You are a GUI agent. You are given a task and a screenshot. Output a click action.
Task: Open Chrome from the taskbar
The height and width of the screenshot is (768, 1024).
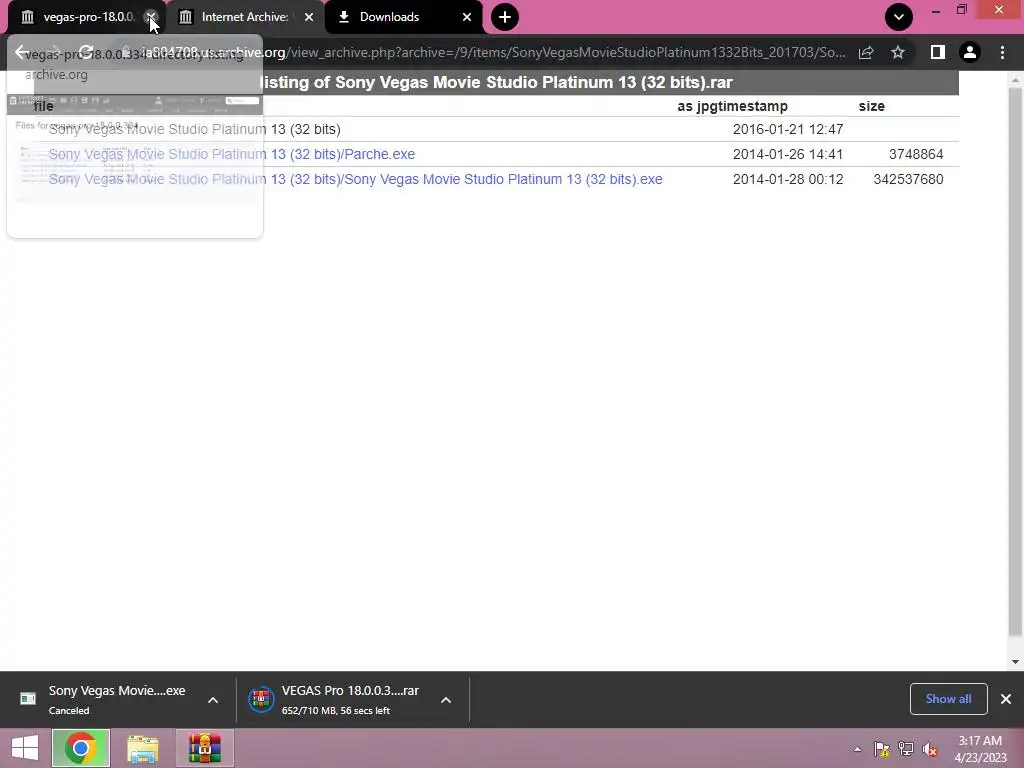[x=81, y=748]
